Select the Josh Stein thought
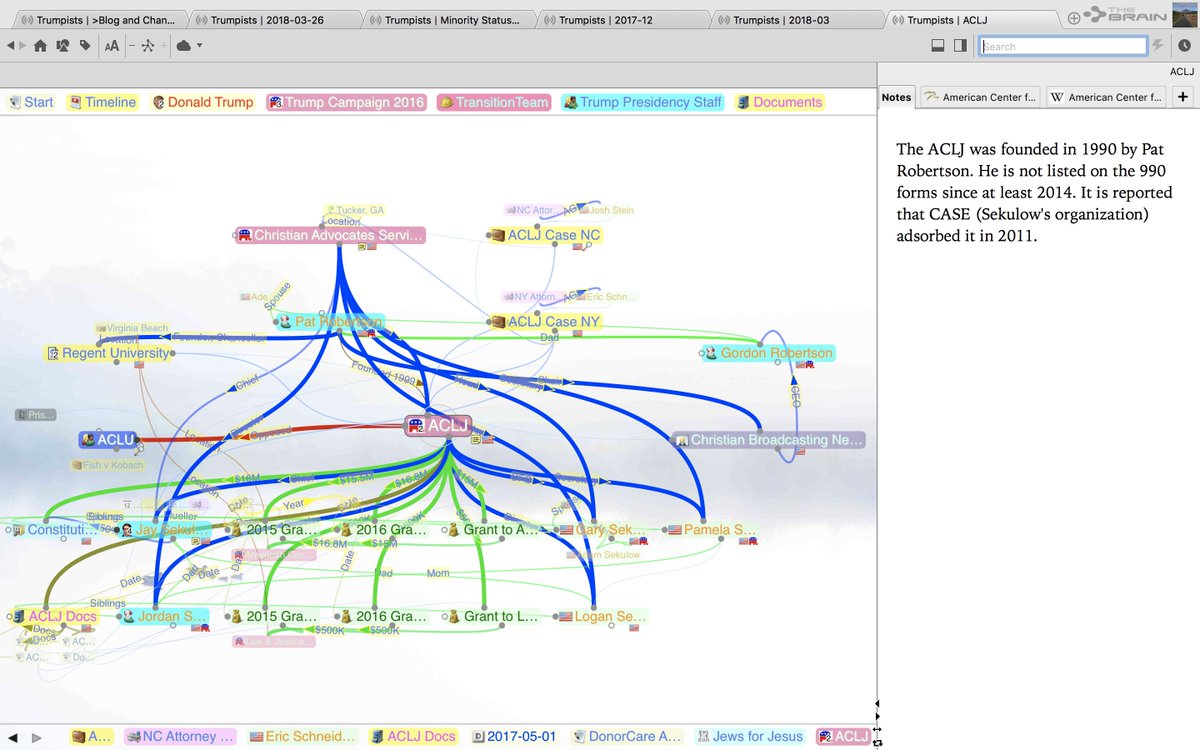This screenshot has height=750, width=1200. (604, 210)
